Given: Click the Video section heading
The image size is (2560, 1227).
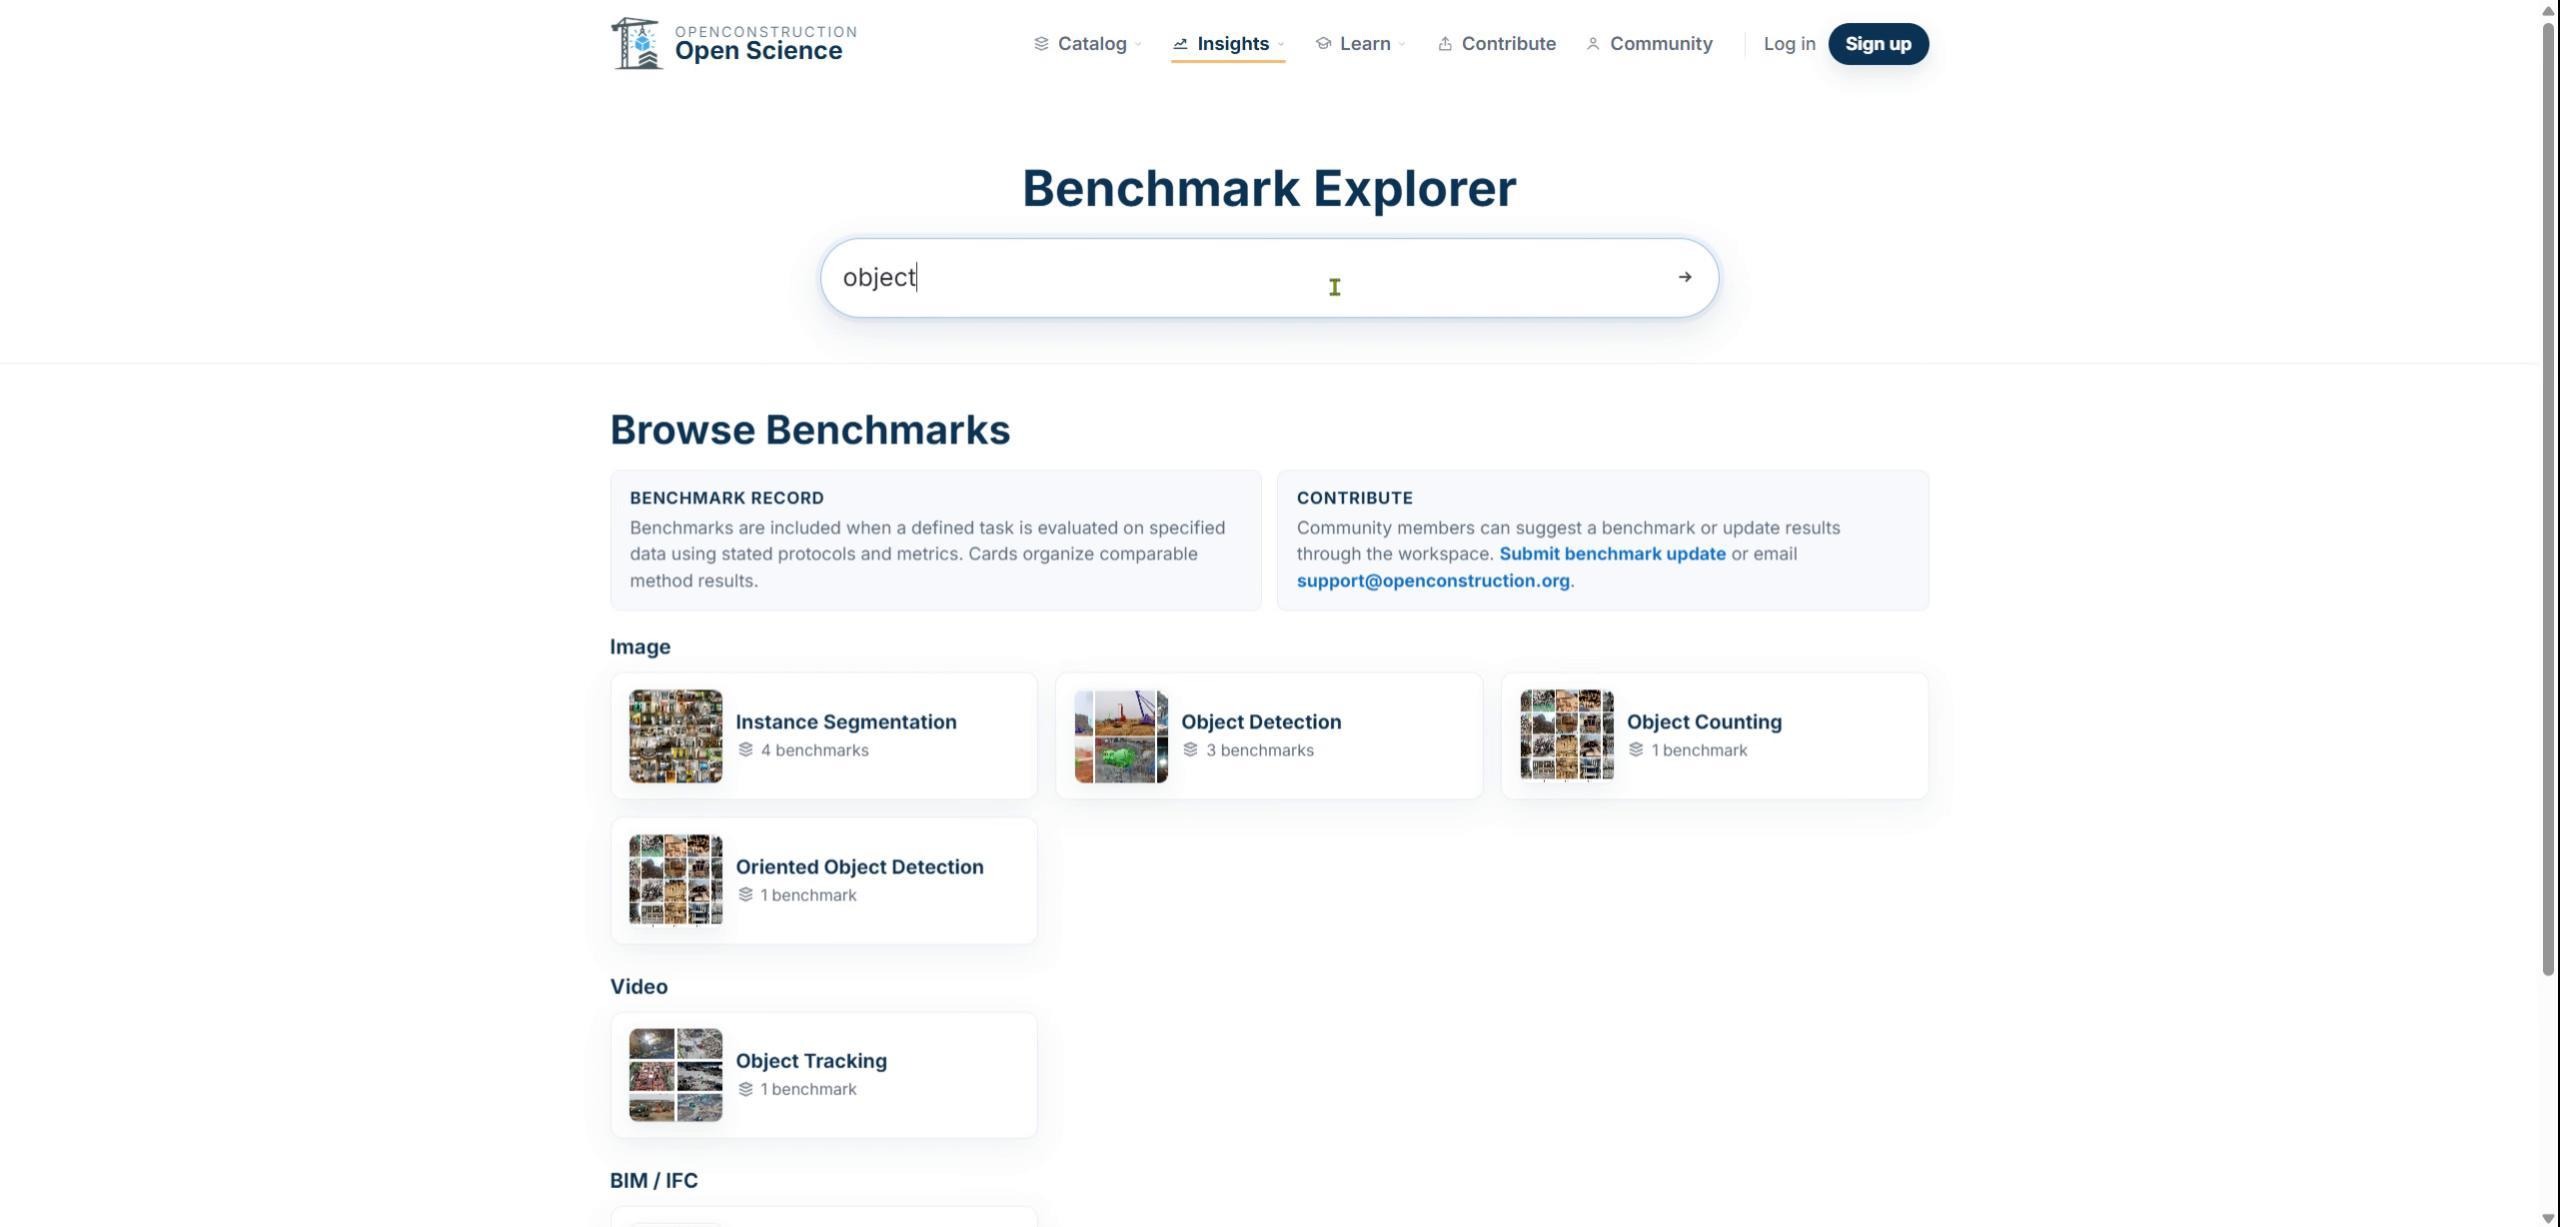Looking at the screenshot, I should click(x=639, y=987).
